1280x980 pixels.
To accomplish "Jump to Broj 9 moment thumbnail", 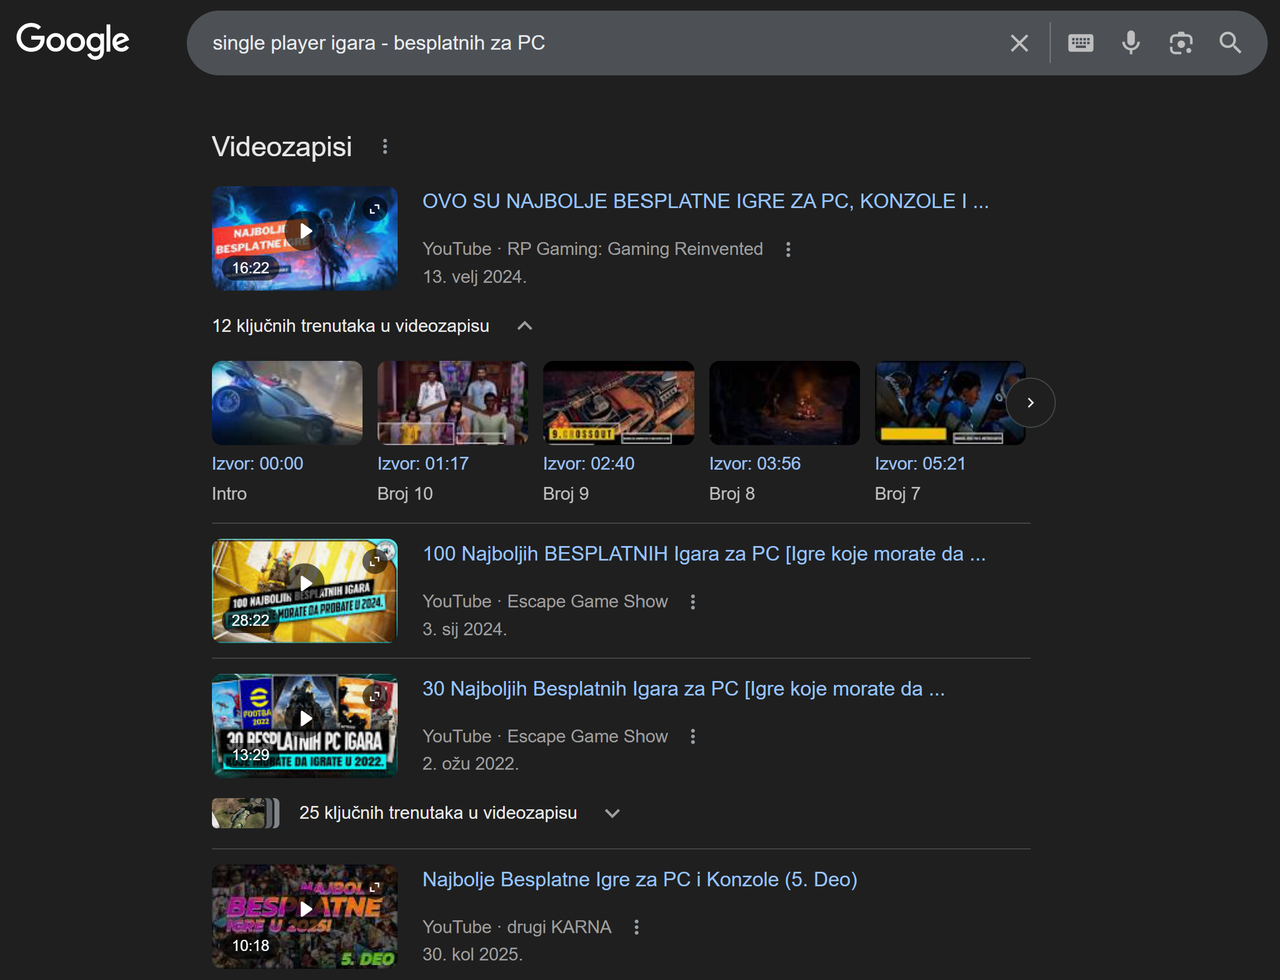I will pyautogui.click(x=618, y=403).
